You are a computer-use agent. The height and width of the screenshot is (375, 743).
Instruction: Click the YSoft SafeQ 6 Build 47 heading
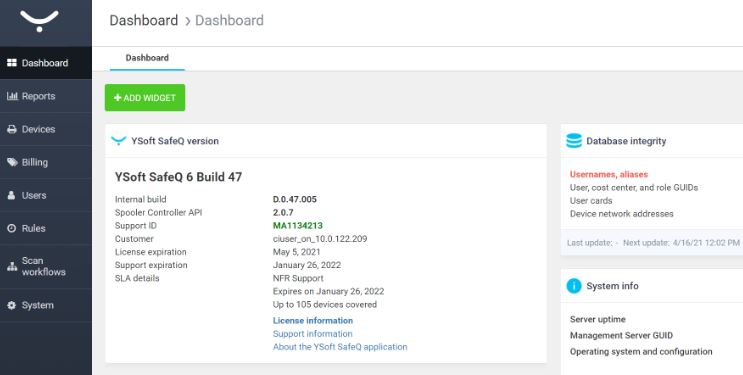[x=178, y=177]
